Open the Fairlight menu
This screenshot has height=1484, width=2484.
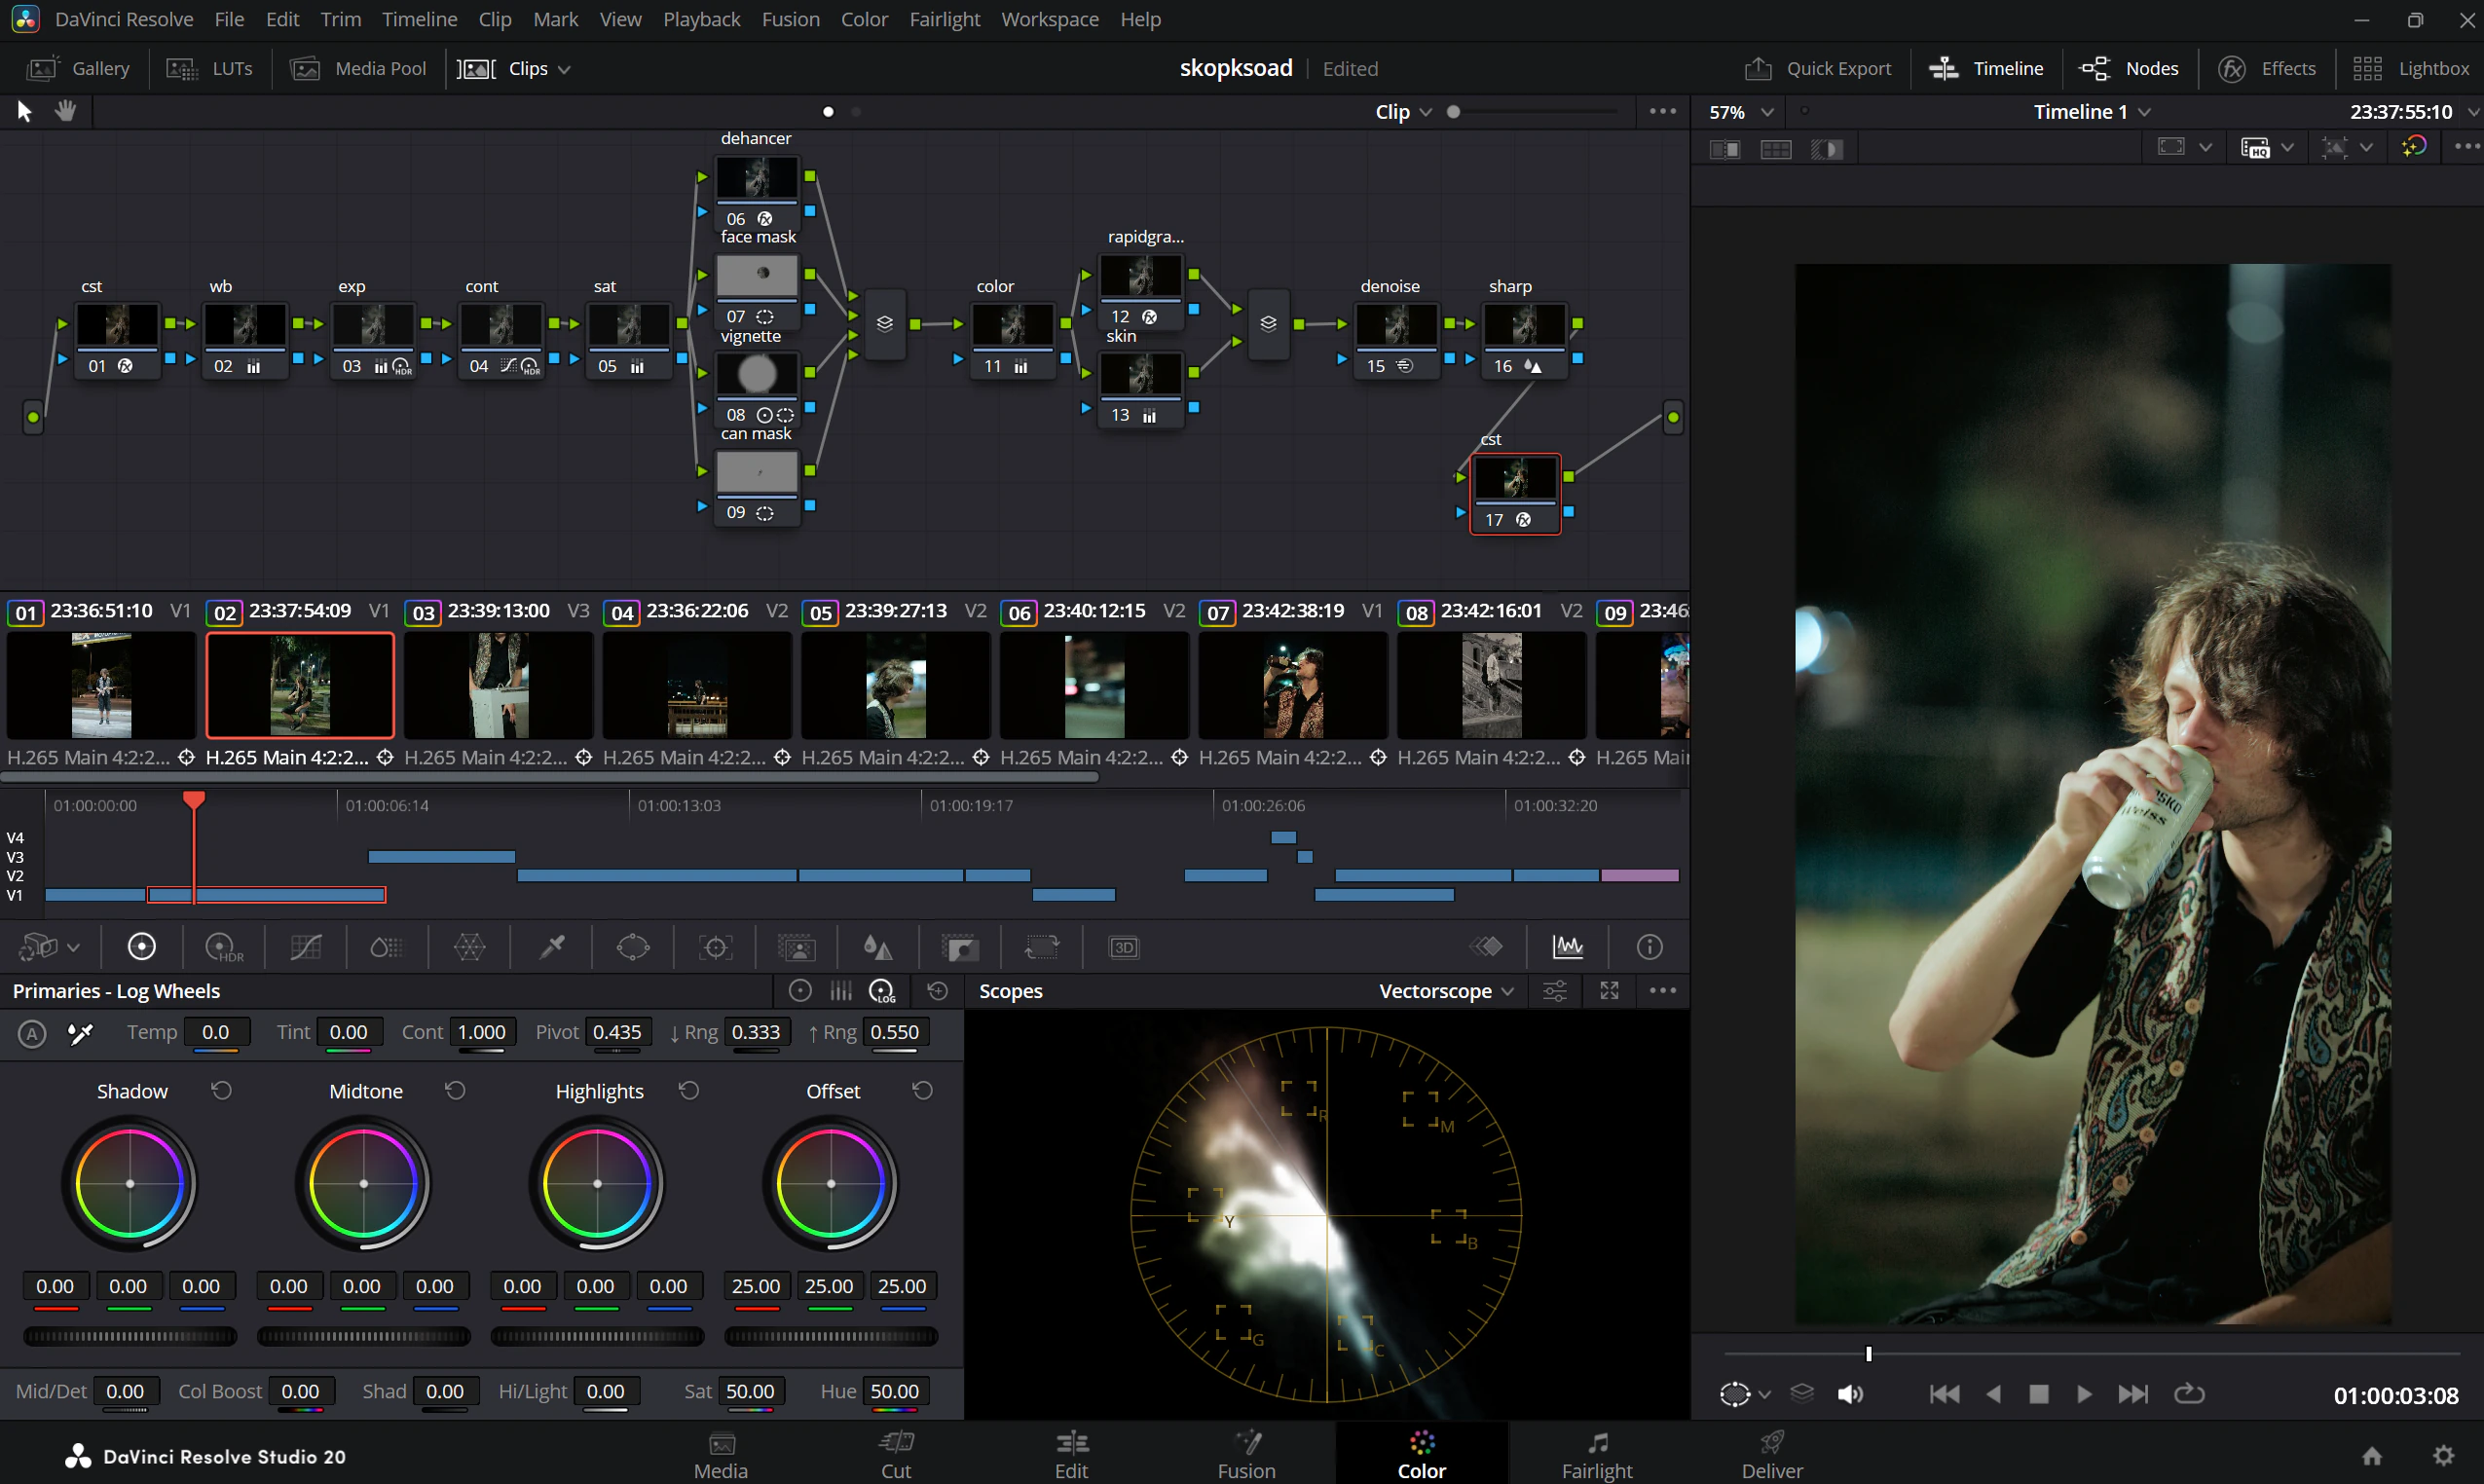click(944, 19)
